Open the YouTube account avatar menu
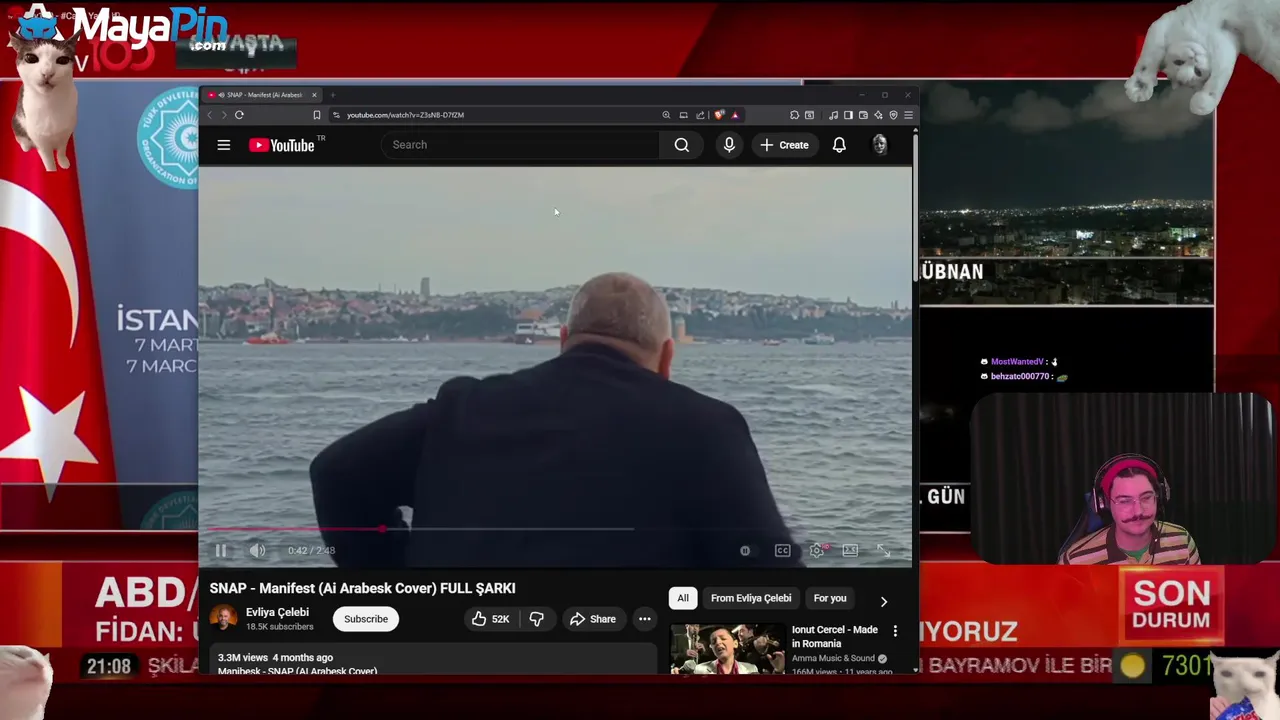This screenshot has height=720, width=1280. click(x=880, y=145)
